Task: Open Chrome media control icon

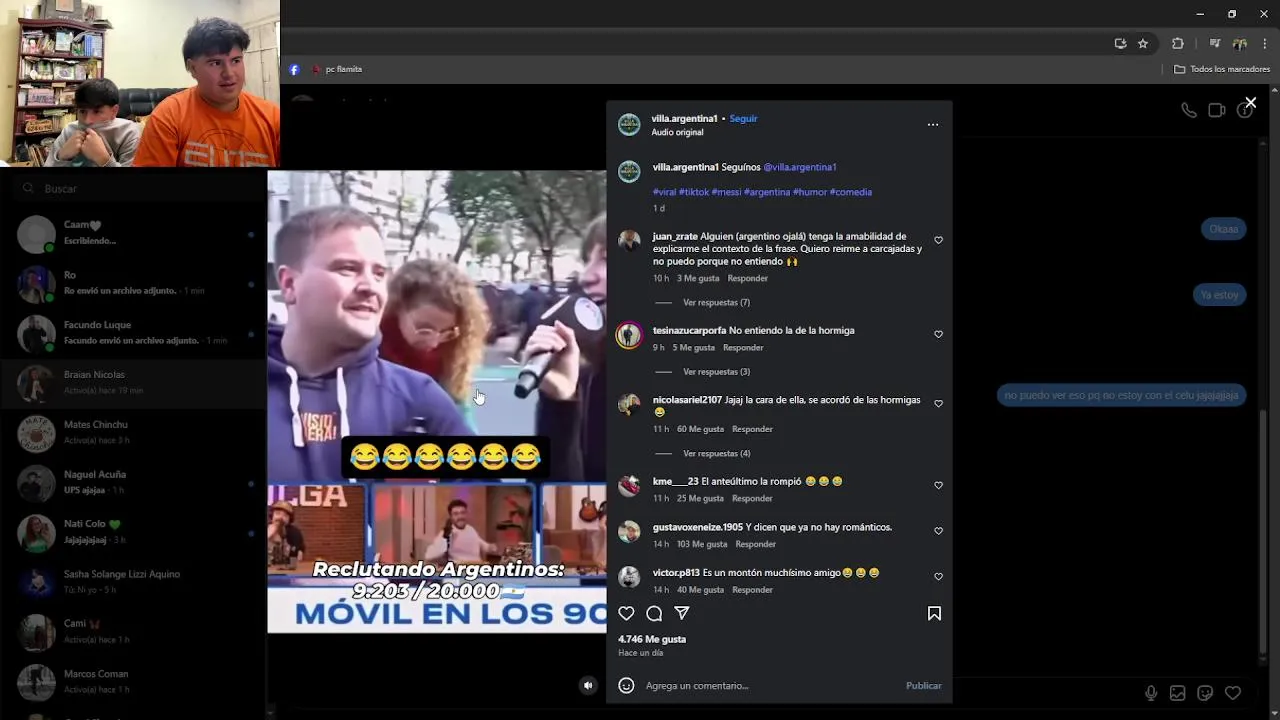Action: [1215, 43]
